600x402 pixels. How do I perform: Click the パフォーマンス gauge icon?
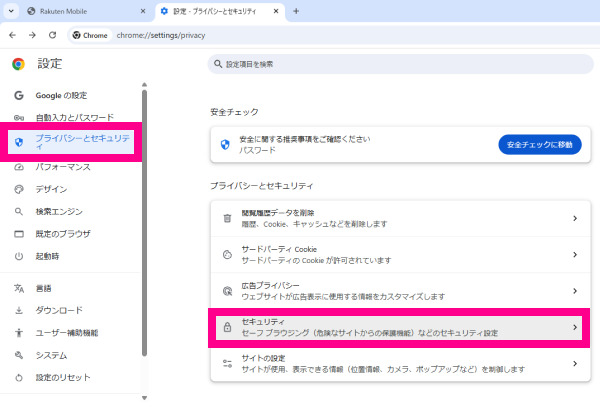(x=18, y=167)
